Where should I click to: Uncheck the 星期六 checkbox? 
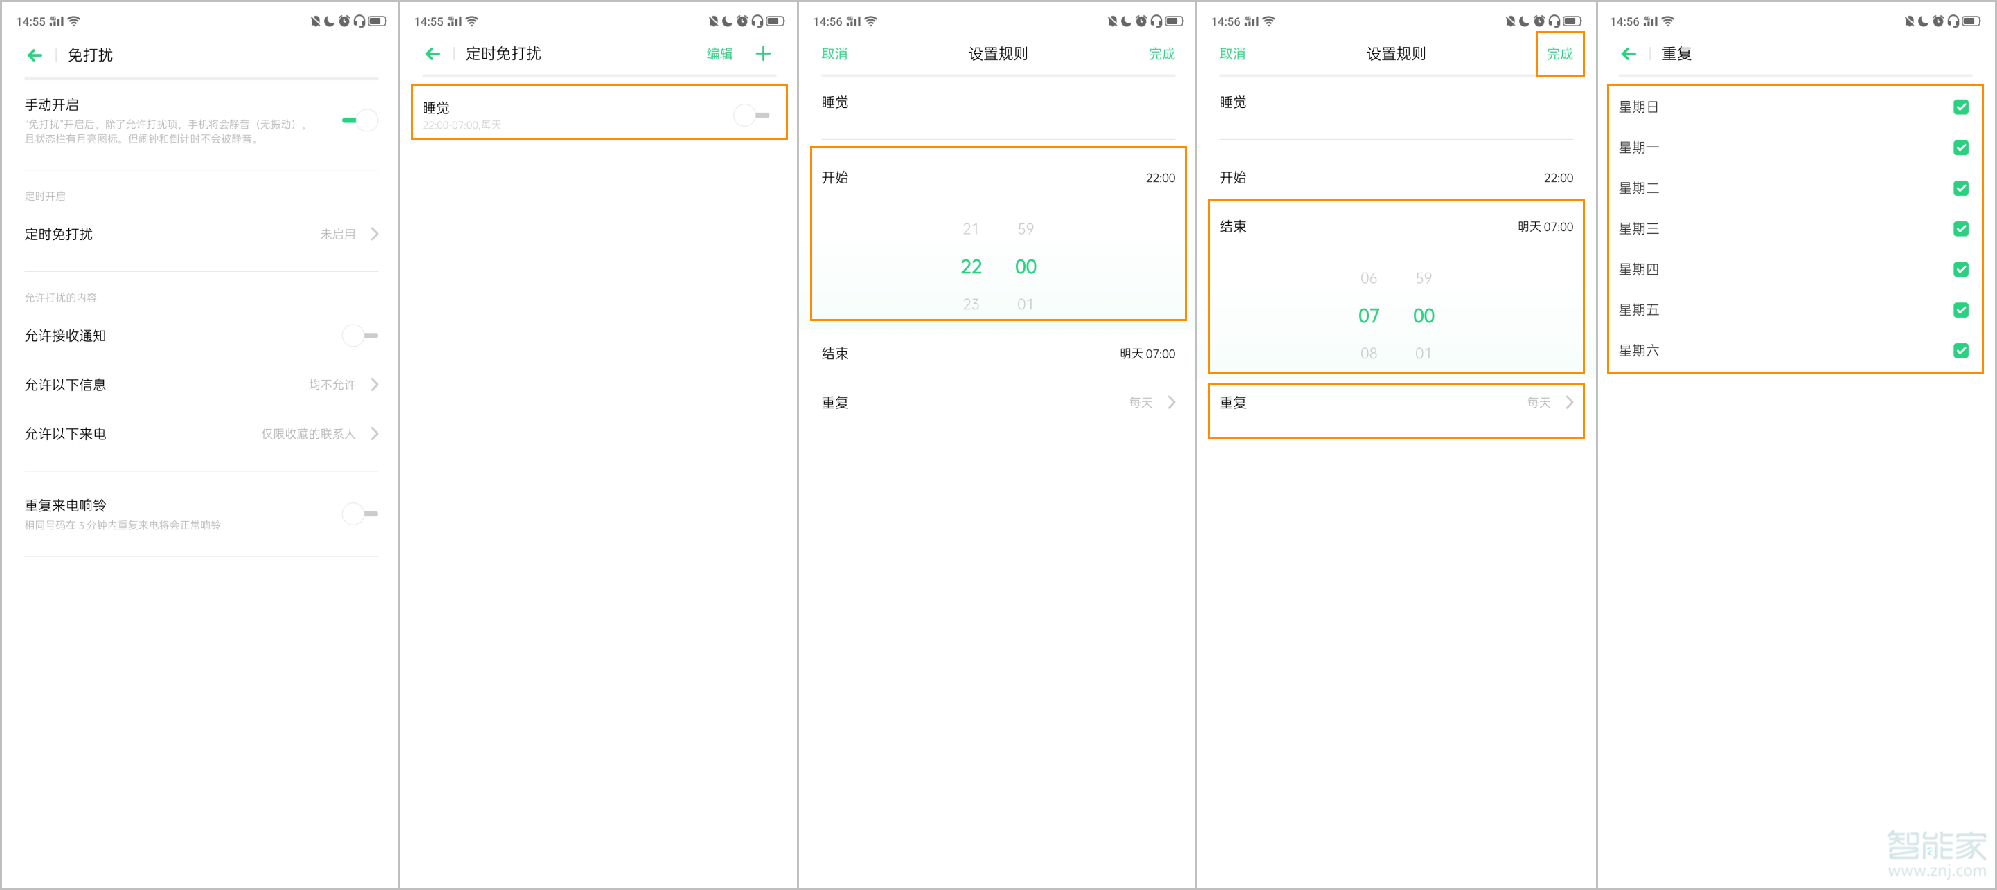coord(1961,350)
